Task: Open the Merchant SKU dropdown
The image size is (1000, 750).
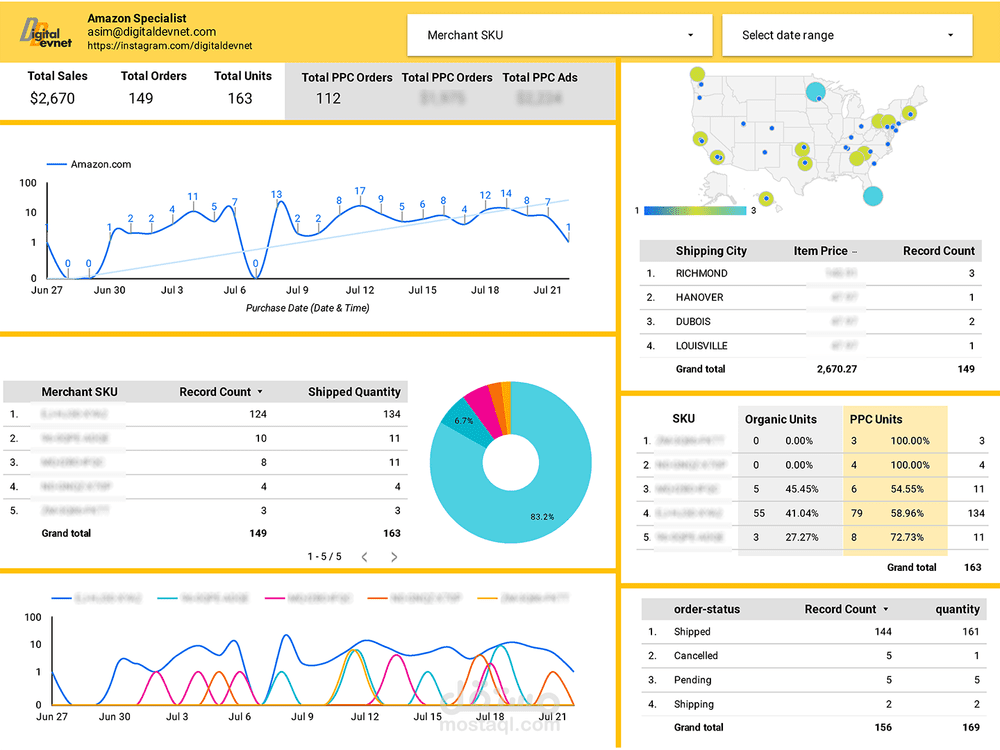Action: (559, 35)
